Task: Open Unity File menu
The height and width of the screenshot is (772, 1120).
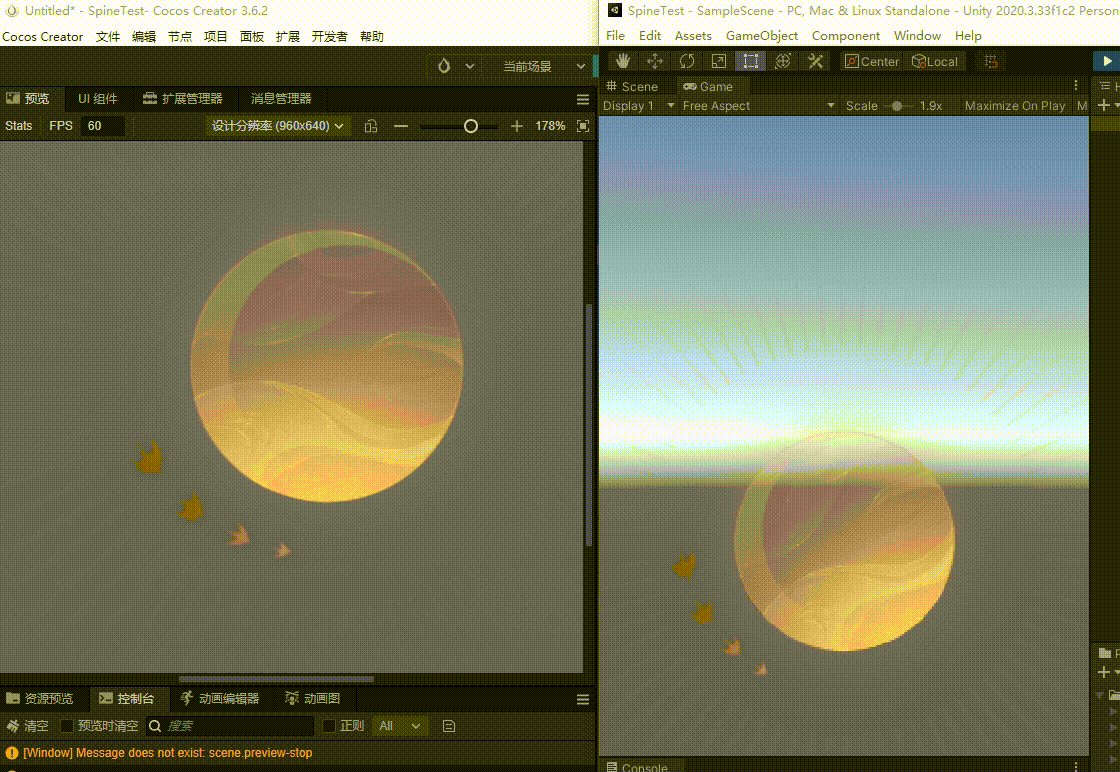Action: (x=615, y=36)
